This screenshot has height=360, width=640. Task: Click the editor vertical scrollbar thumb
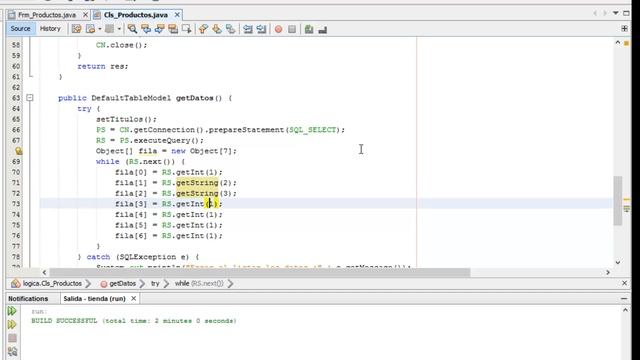tap(618, 200)
